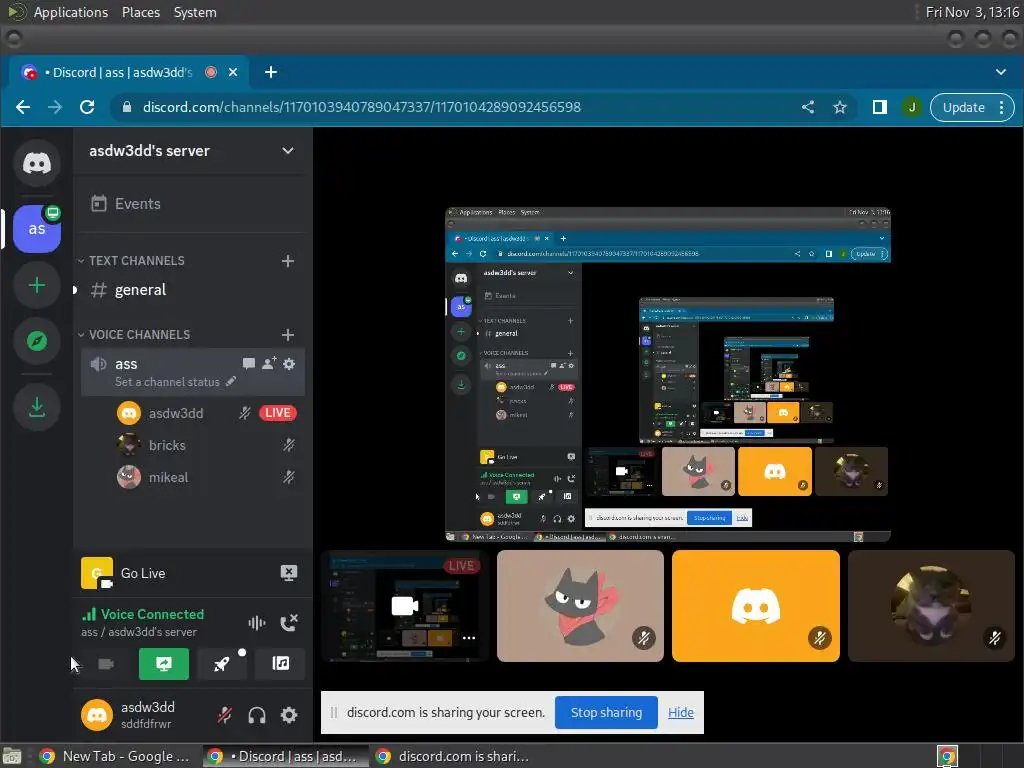The width and height of the screenshot is (1024, 768).
Task: Select the dark cat photo tile
Action: 931,606
